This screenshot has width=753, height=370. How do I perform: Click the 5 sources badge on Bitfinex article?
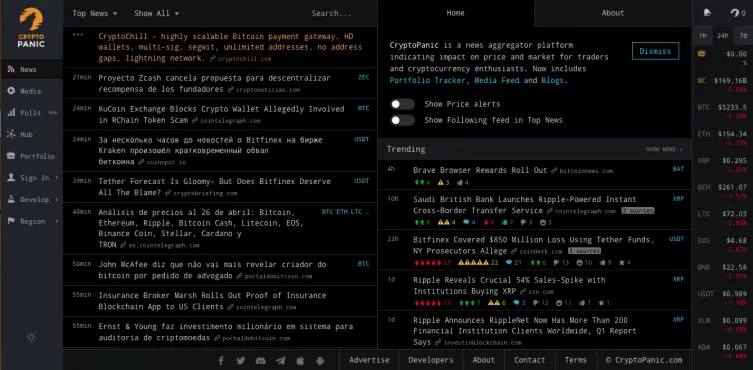point(584,251)
